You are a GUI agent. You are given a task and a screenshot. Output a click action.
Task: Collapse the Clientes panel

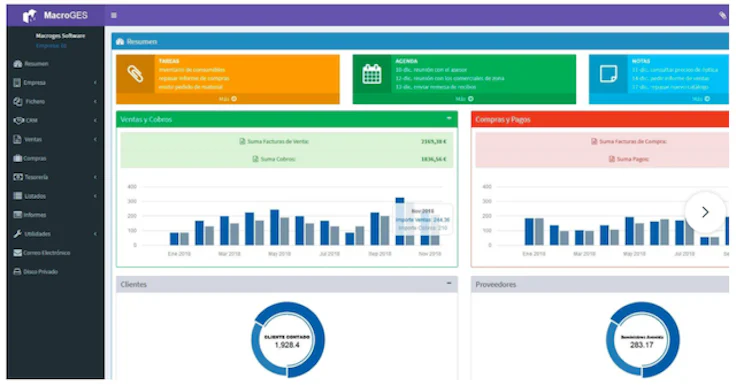click(x=449, y=283)
